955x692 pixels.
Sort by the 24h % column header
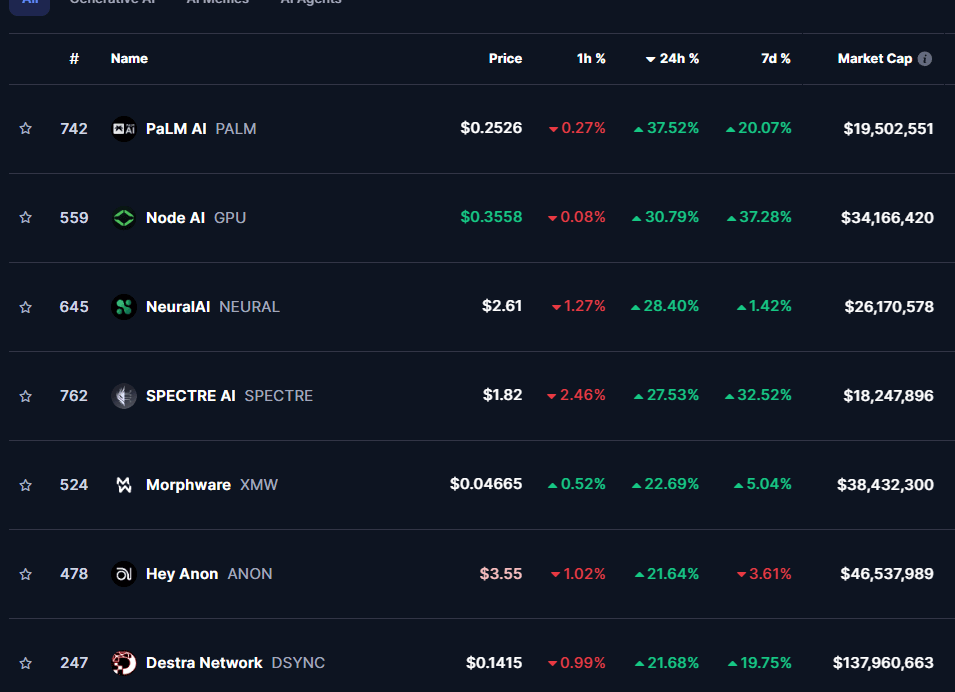tap(672, 58)
